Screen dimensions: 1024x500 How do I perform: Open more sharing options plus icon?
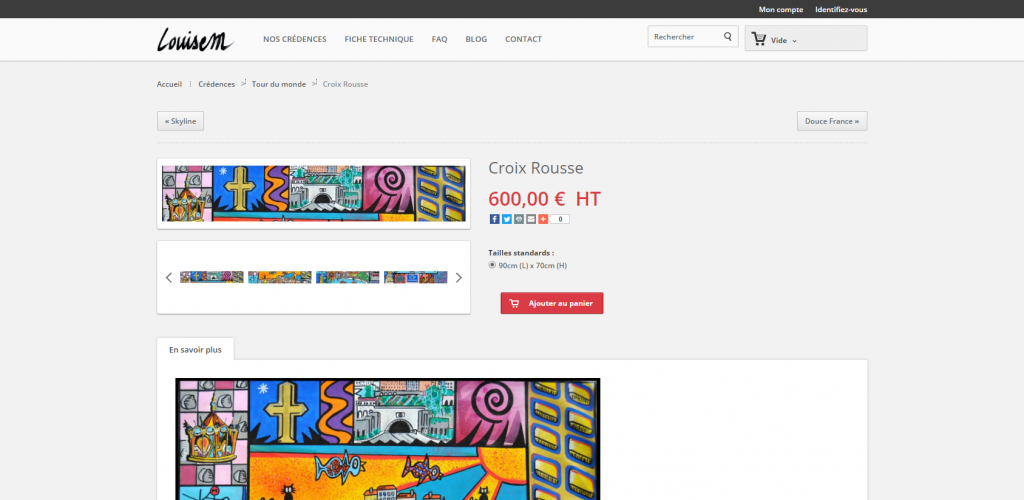[x=543, y=219]
